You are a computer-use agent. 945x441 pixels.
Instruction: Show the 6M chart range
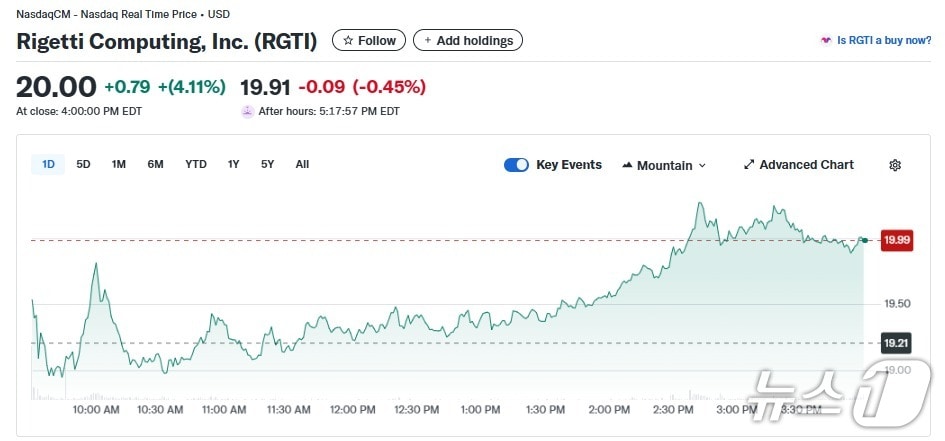point(155,164)
